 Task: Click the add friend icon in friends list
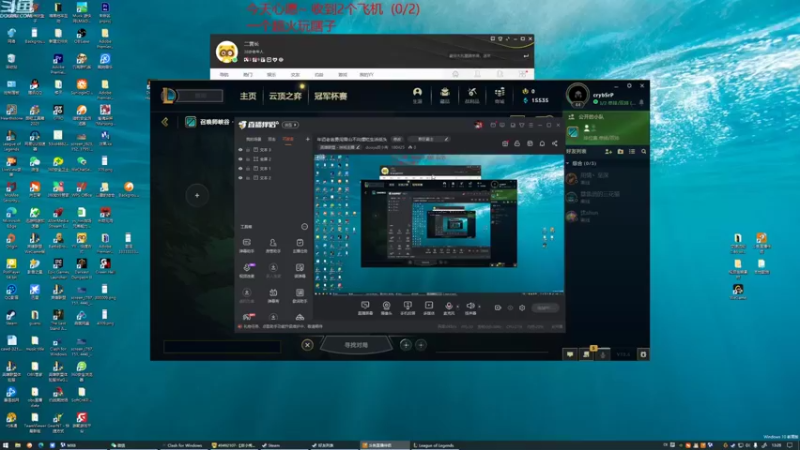[608, 152]
